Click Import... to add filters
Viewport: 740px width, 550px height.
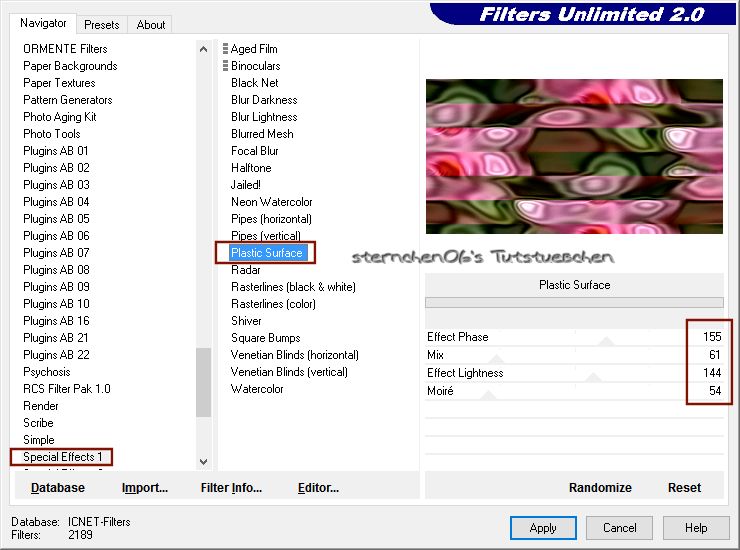tap(145, 488)
